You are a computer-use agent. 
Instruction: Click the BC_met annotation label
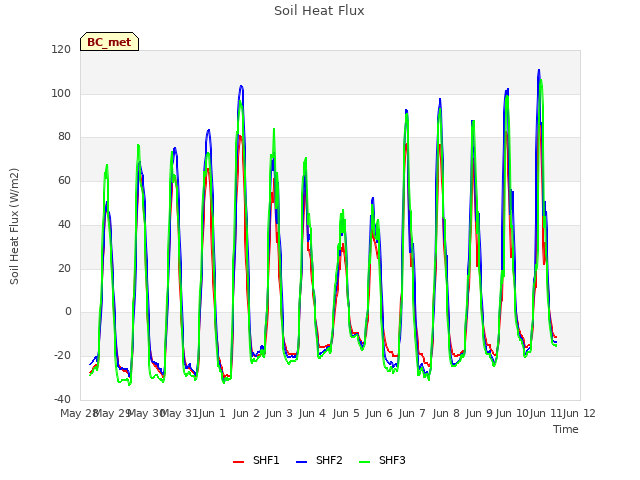coord(109,42)
